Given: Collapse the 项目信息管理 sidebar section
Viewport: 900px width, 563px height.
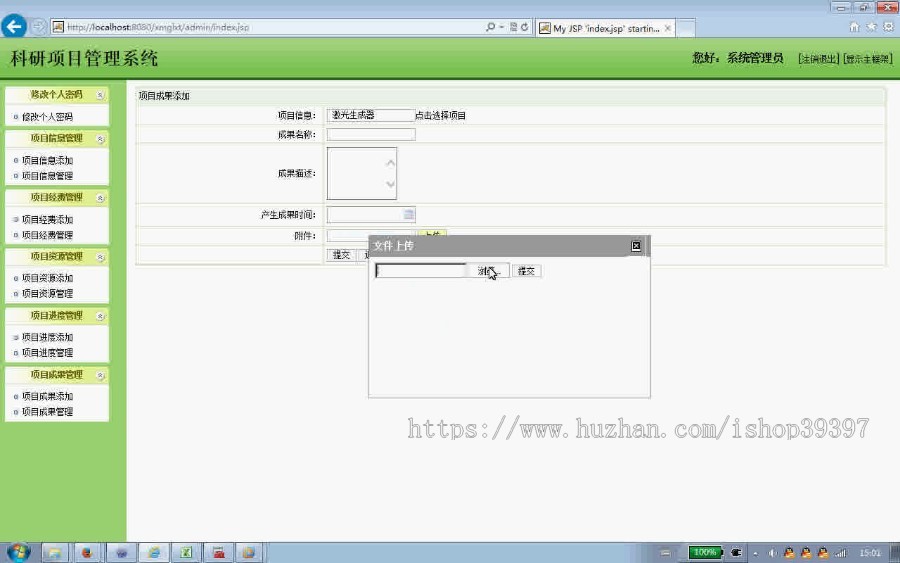Looking at the screenshot, I should pyautogui.click(x=100, y=139).
